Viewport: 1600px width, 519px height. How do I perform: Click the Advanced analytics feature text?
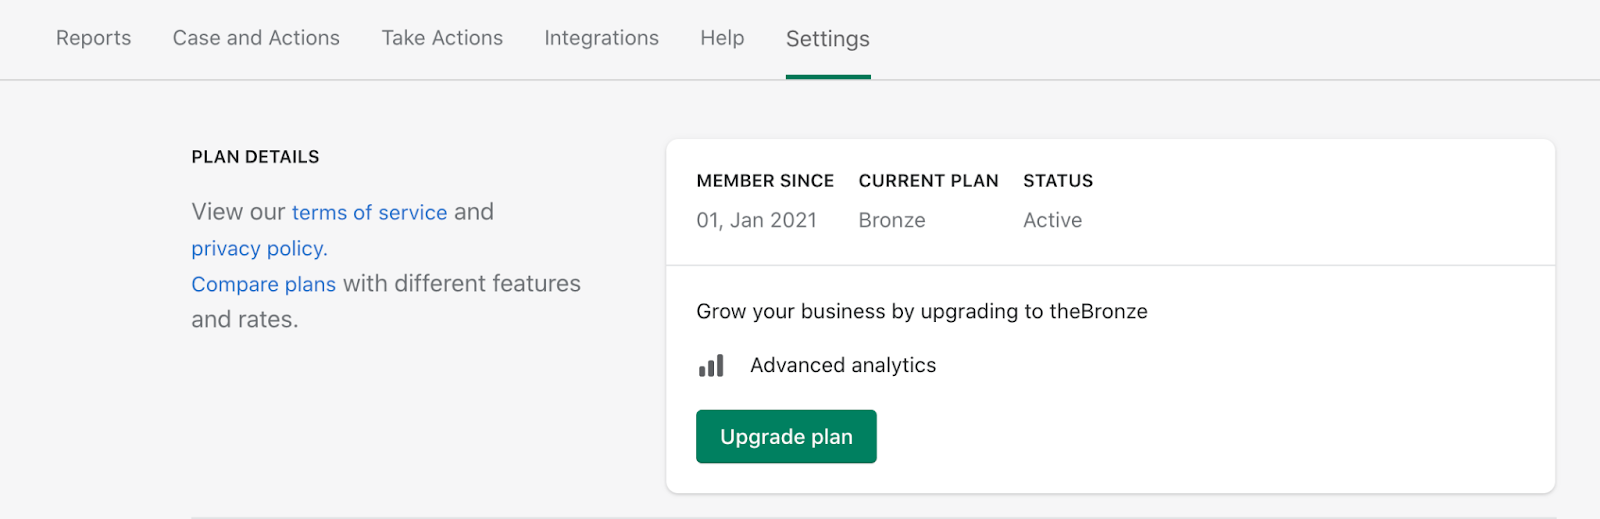pyautogui.click(x=843, y=366)
